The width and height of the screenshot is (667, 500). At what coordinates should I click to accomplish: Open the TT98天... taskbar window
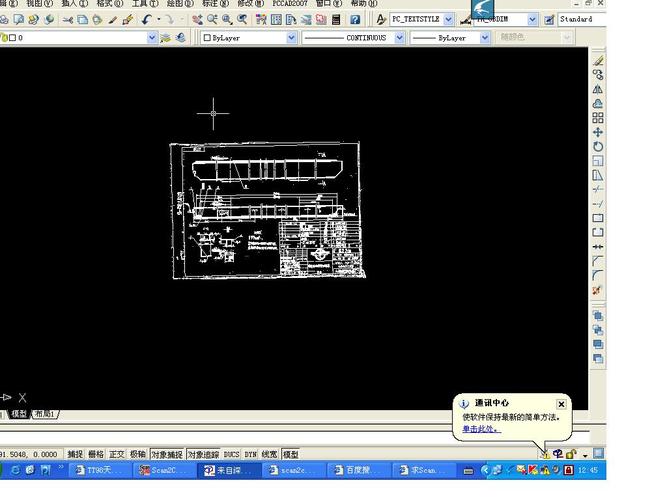coord(99,470)
